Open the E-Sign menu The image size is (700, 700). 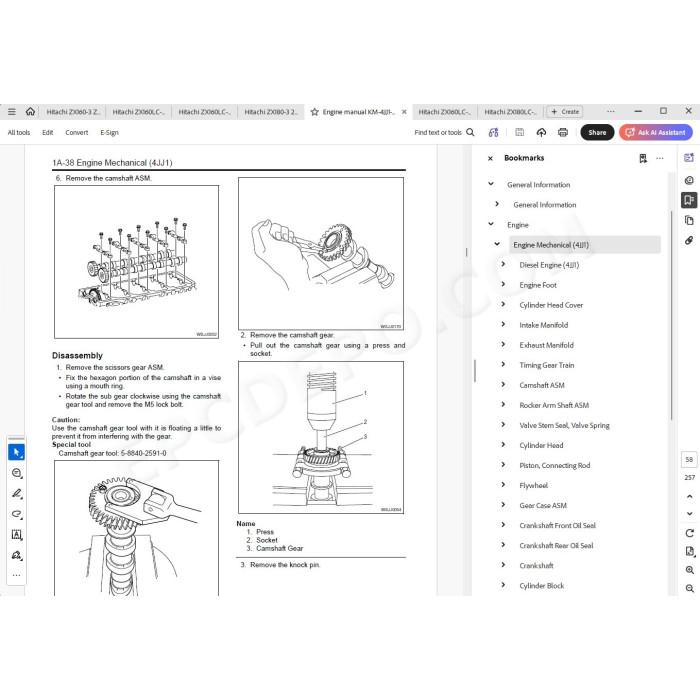(109, 133)
